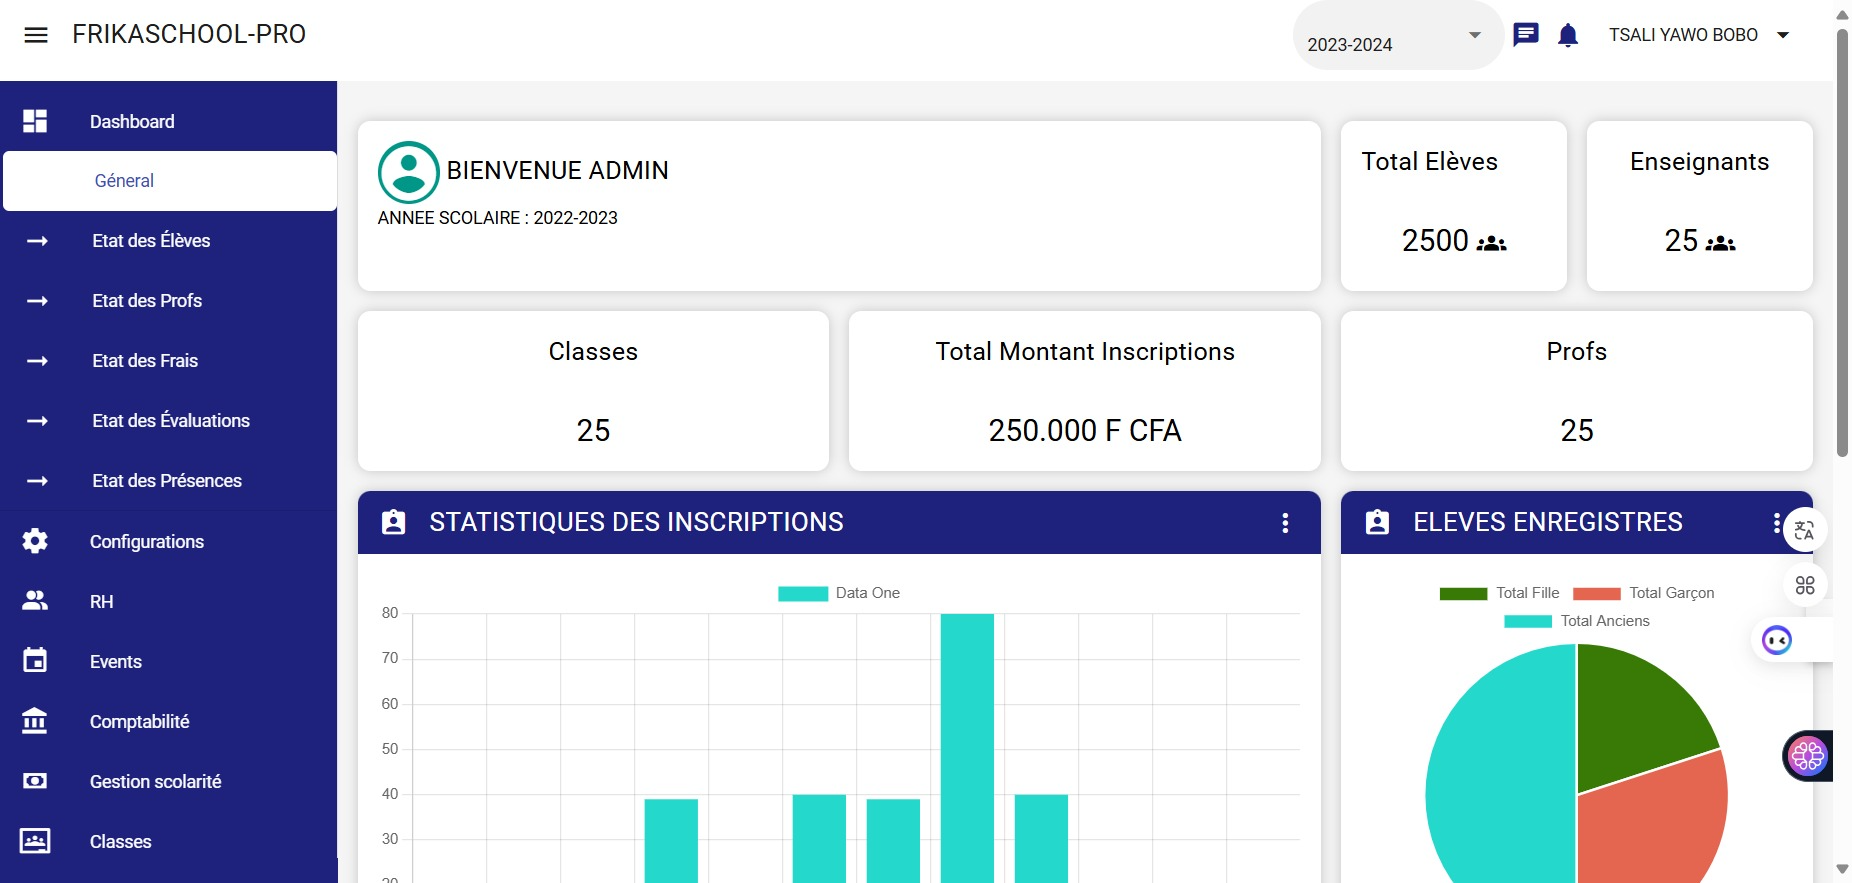1852x883 pixels.
Task: Open Statistiques des Inscriptions options menu
Action: (x=1286, y=523)
